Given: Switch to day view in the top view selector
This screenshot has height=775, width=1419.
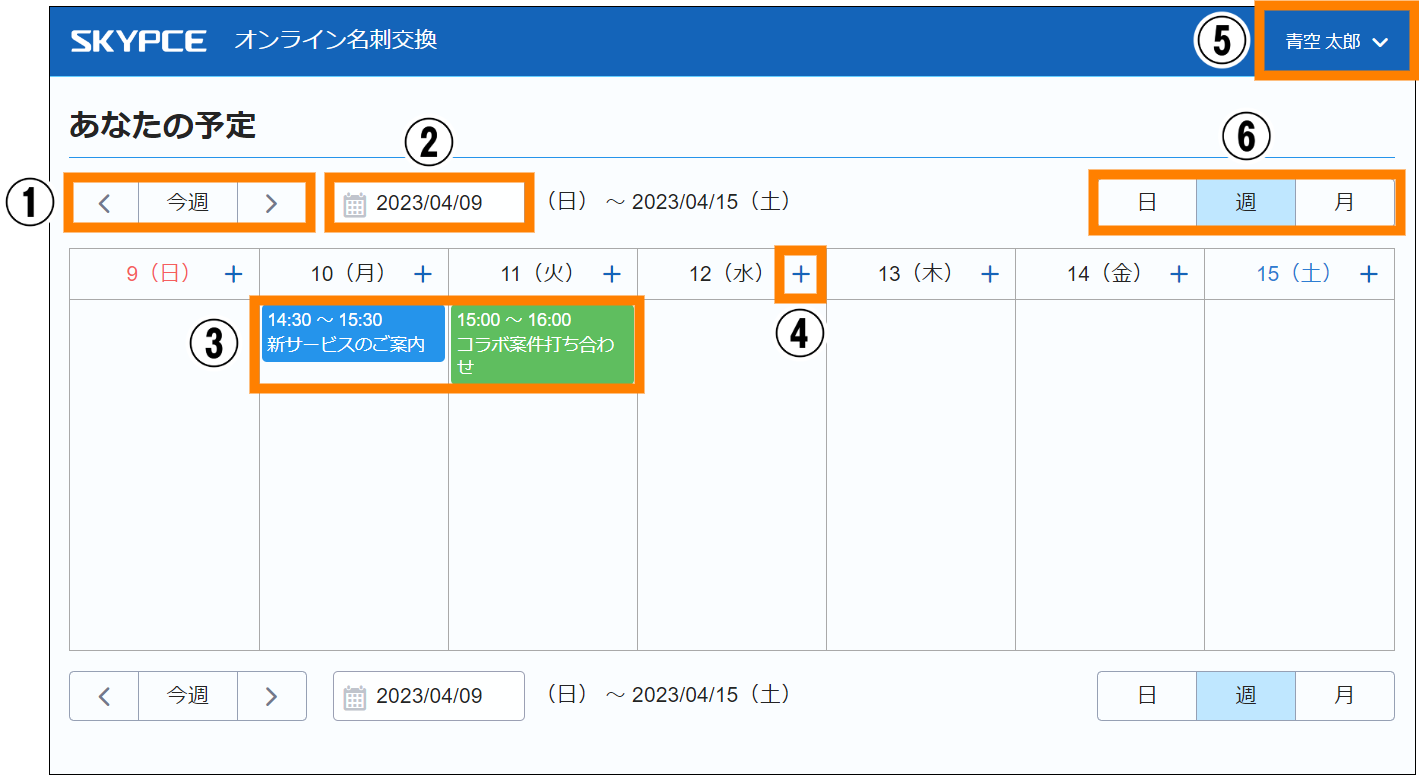Looking at the screenshot, I should 1147,203.
